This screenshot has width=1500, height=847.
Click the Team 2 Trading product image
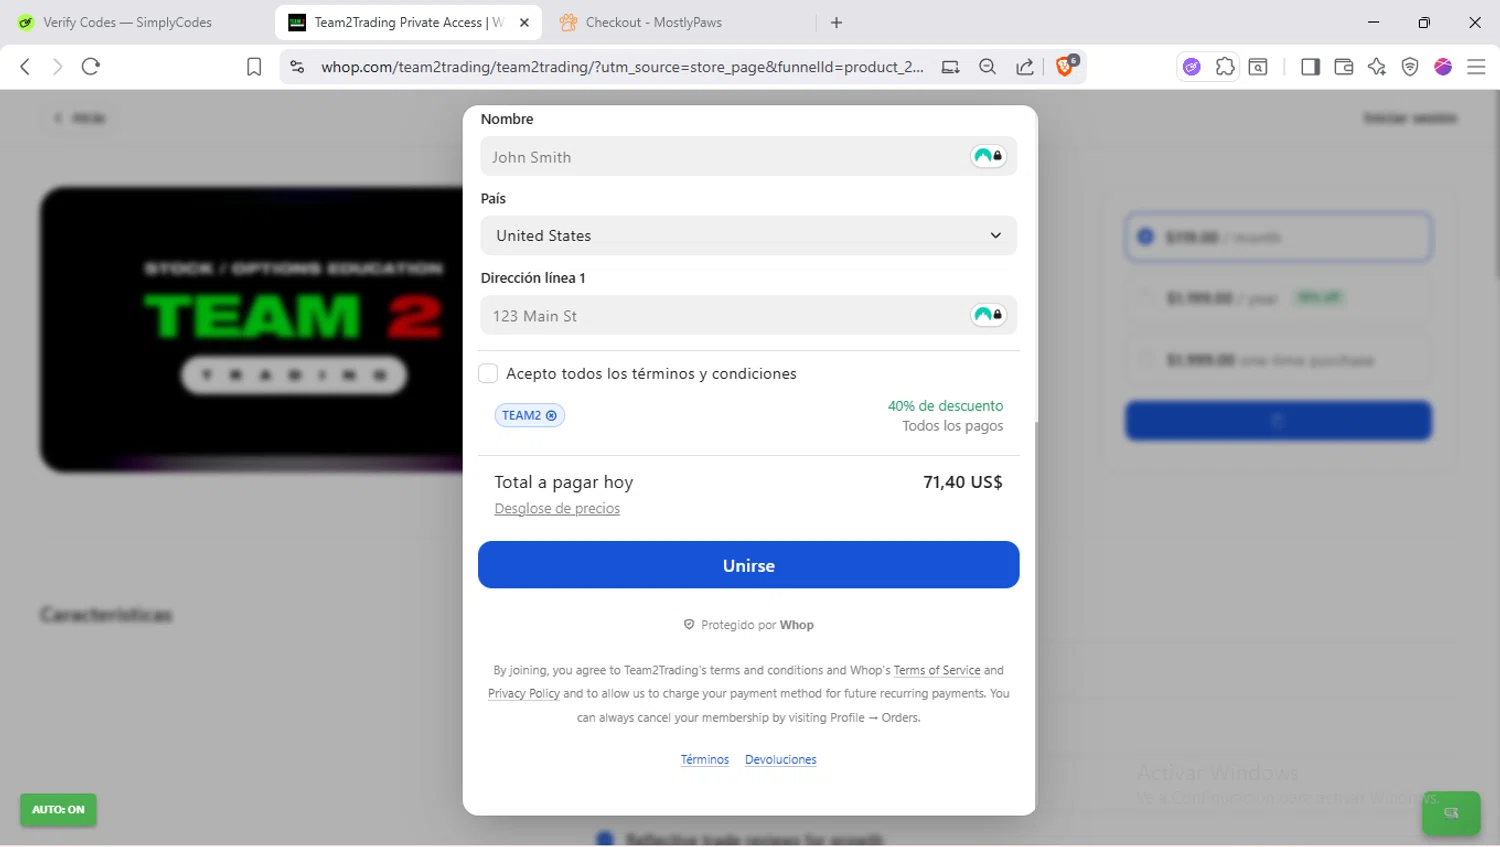coord(252,329)
